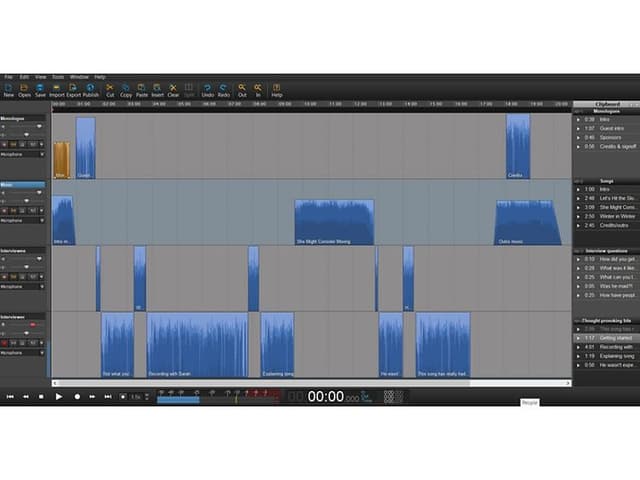Toggle the fx button on Monologue track

click(x=33, y=144)
